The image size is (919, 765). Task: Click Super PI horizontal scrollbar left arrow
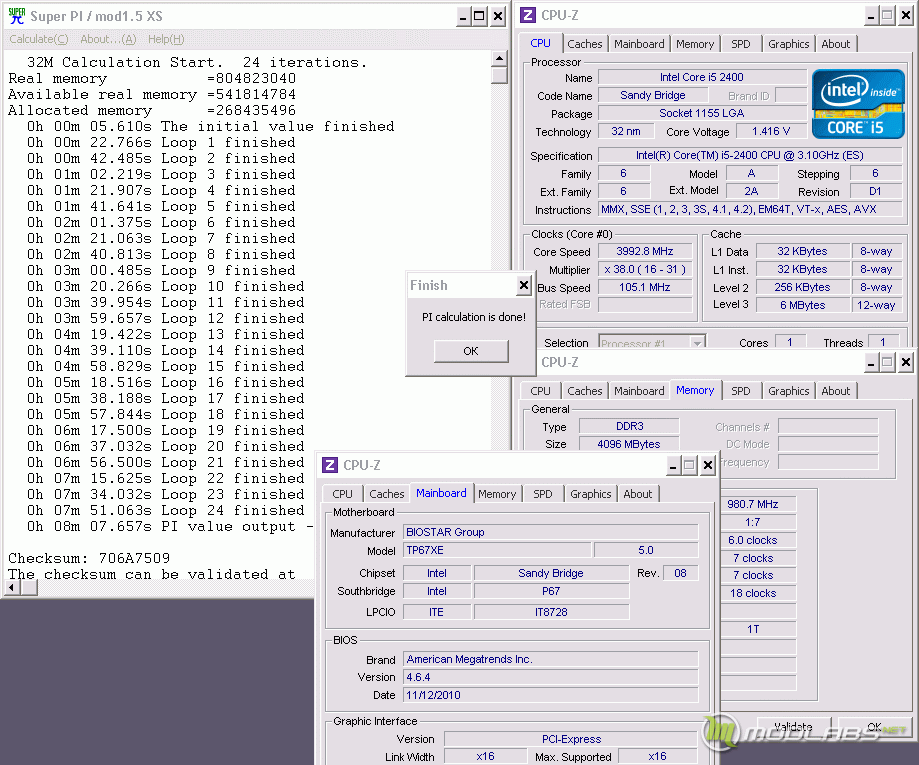[x=11, y=587]
